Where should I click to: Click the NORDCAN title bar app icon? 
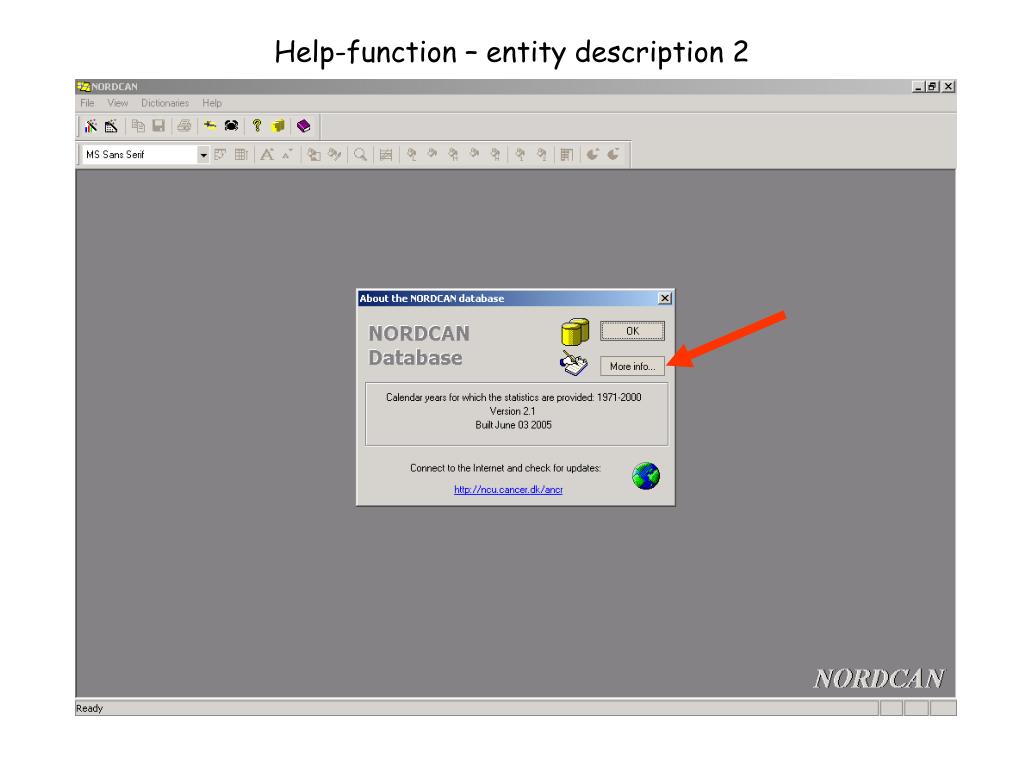(x=83, y=86)
